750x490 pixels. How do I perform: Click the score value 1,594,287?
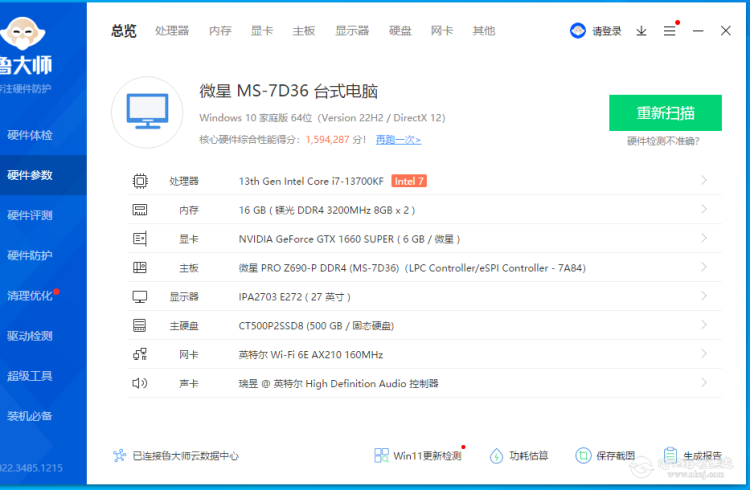pos(328,140)
